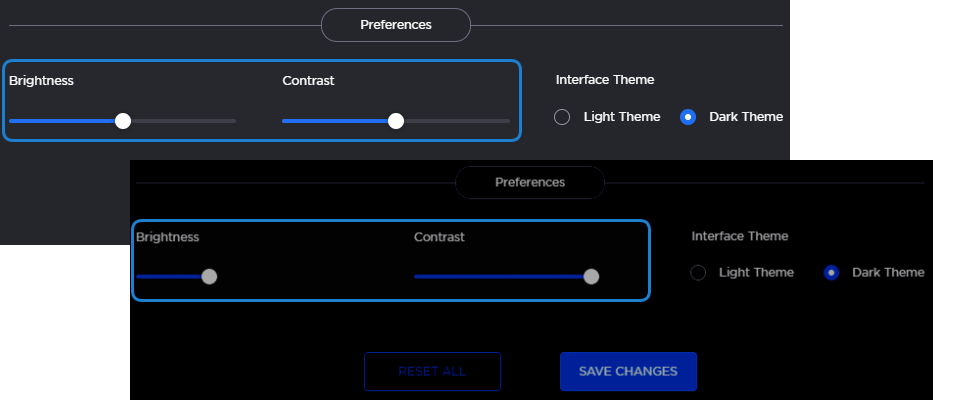Click the Contrast label in the darker lower panel
Image resolution: width=953 pixels, height=420 pixels.
pyautogui.click(x=439, y=237)
